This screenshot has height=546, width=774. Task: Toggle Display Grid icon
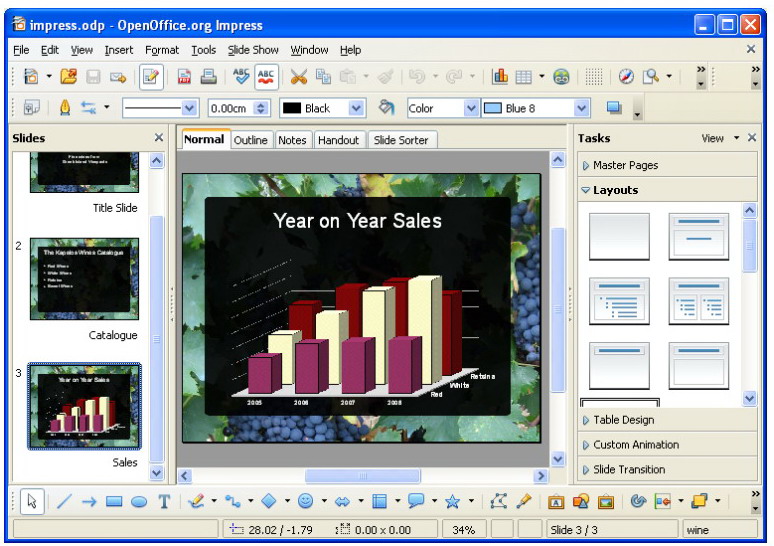pos(594,77)
